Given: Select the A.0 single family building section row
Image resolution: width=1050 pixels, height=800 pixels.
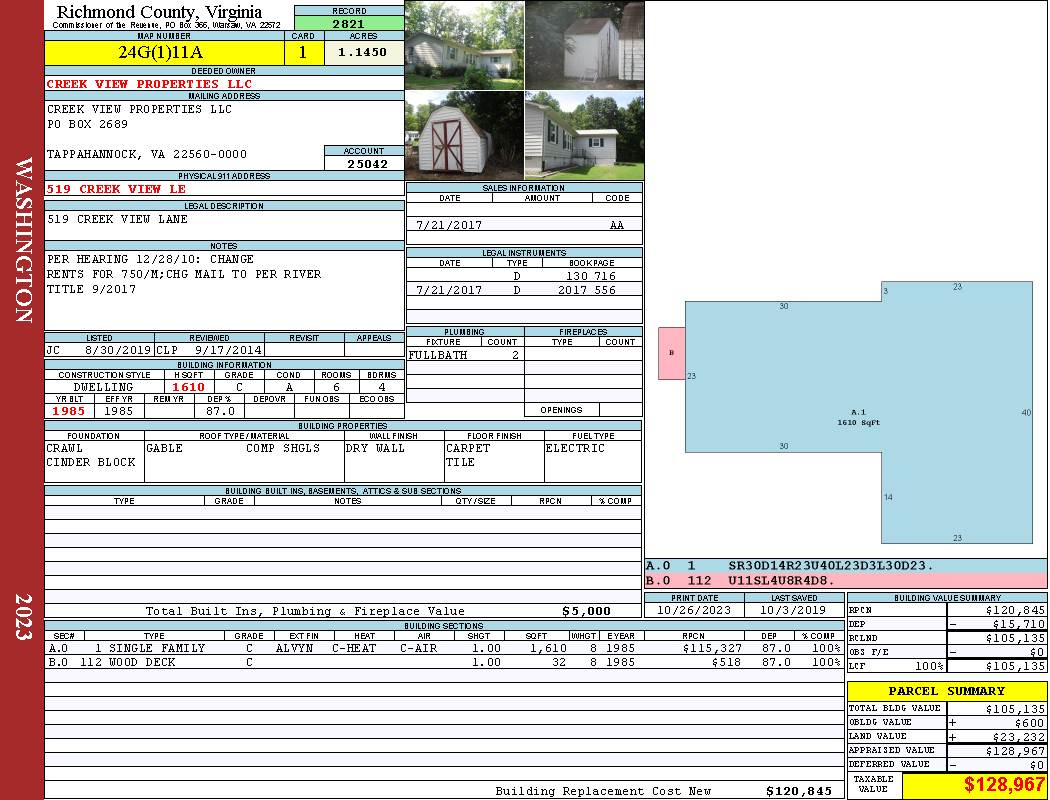Looking at the screenshot, I should pyautogui.click(x=442, y=648).
